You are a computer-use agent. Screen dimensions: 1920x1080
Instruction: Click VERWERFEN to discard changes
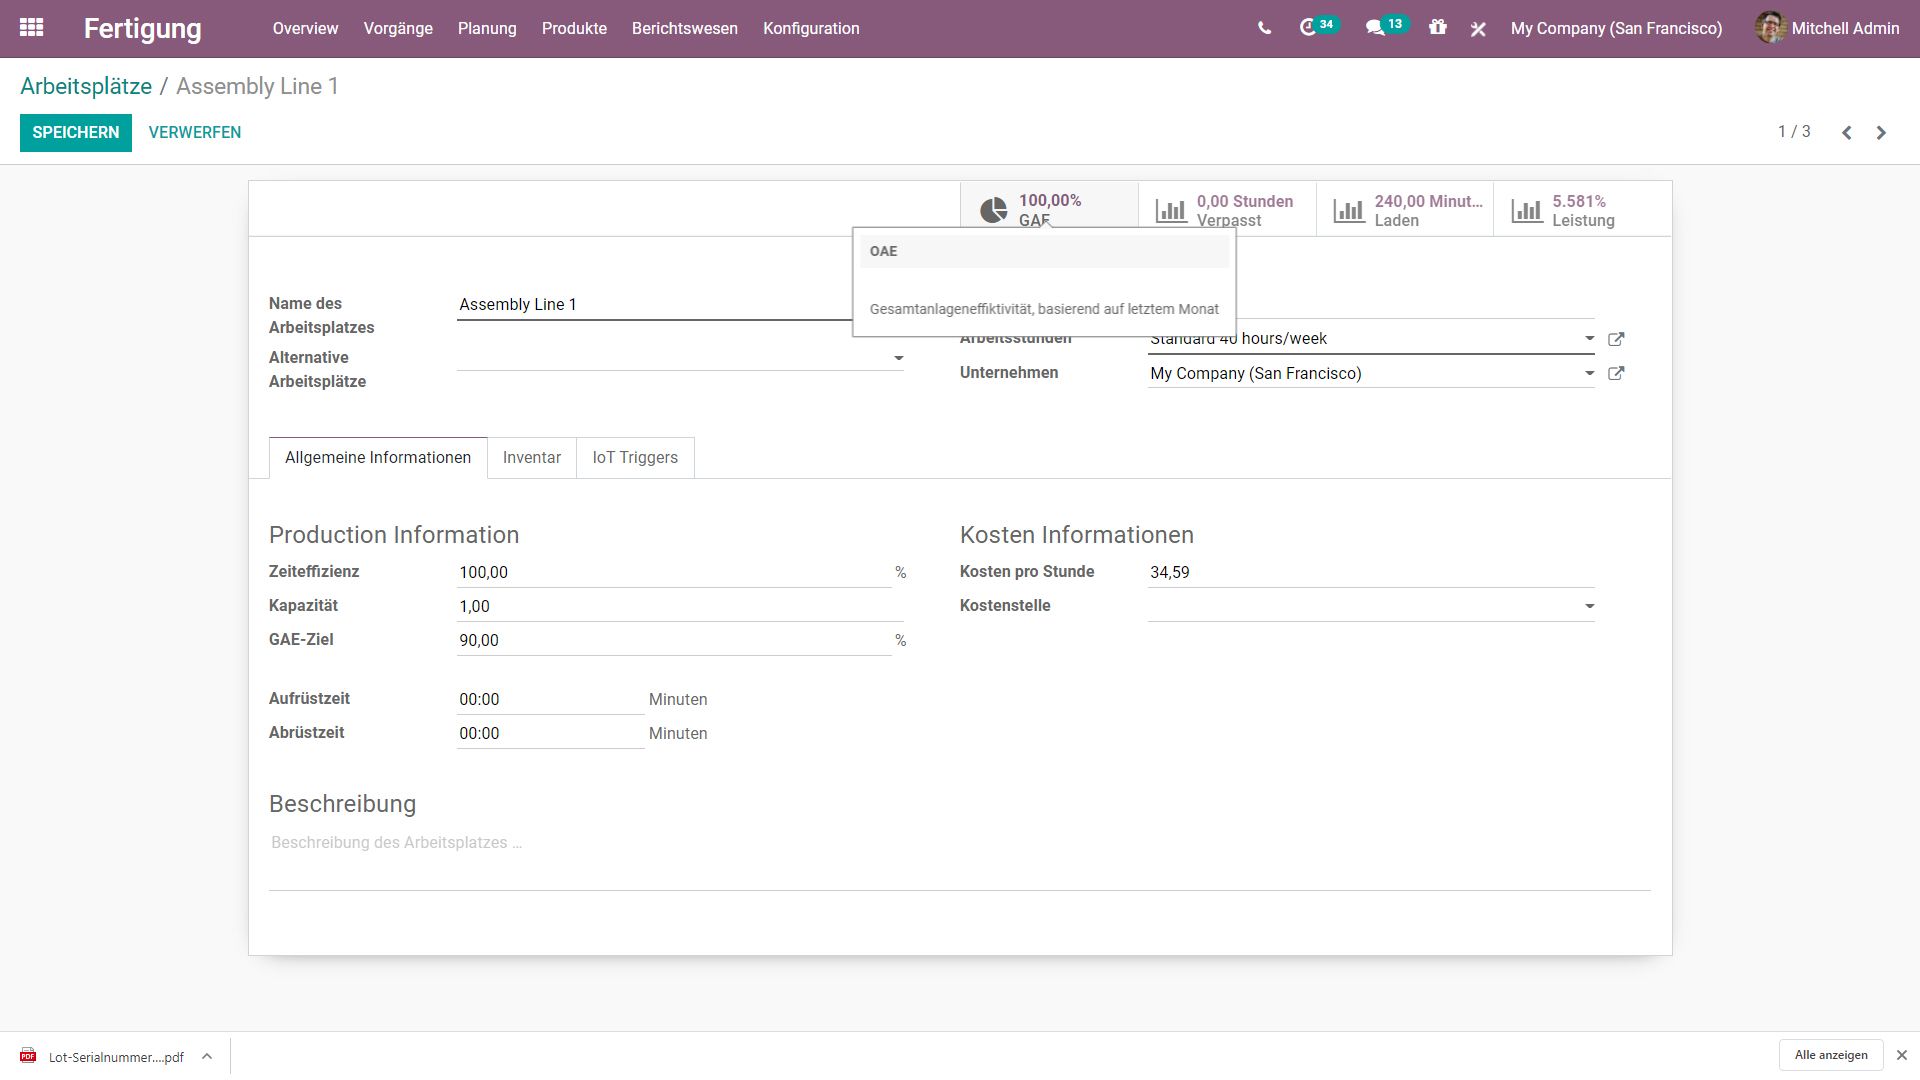(x=194, y=132)
